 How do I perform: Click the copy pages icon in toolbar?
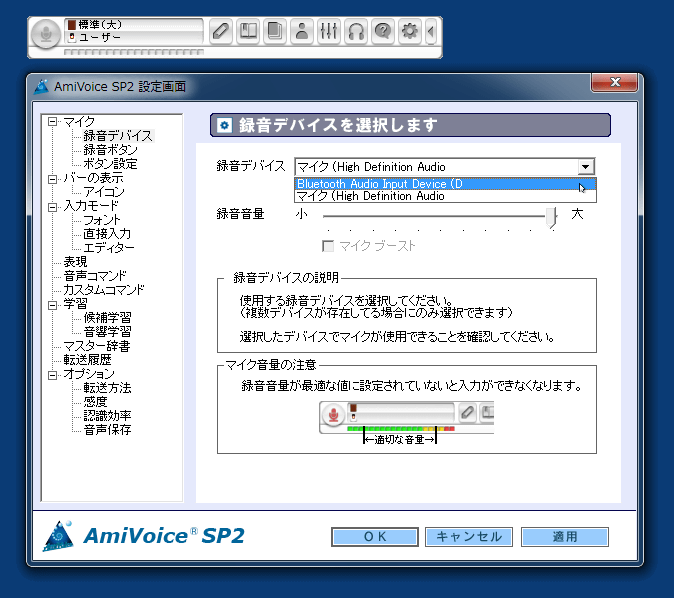click(275, 31)
